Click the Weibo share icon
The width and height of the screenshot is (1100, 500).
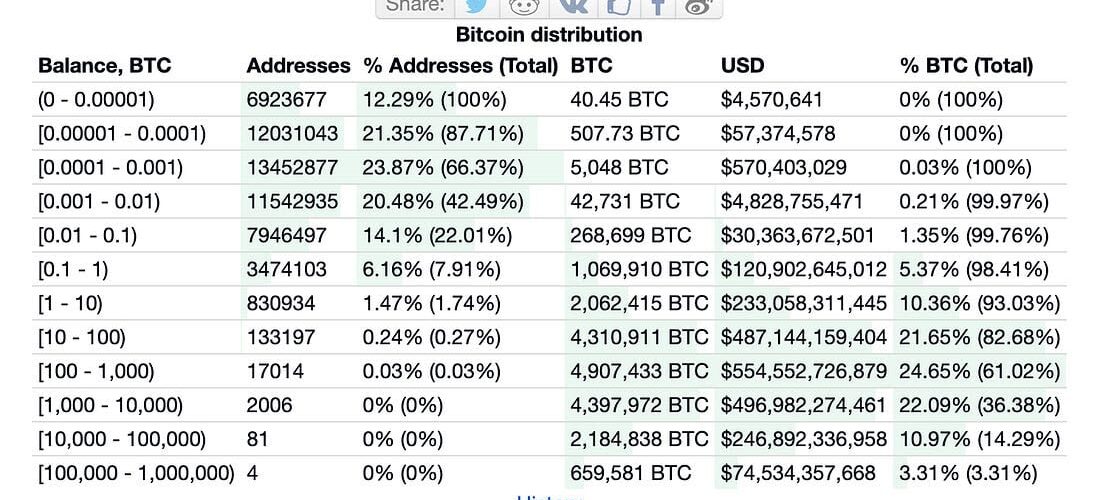697,6
